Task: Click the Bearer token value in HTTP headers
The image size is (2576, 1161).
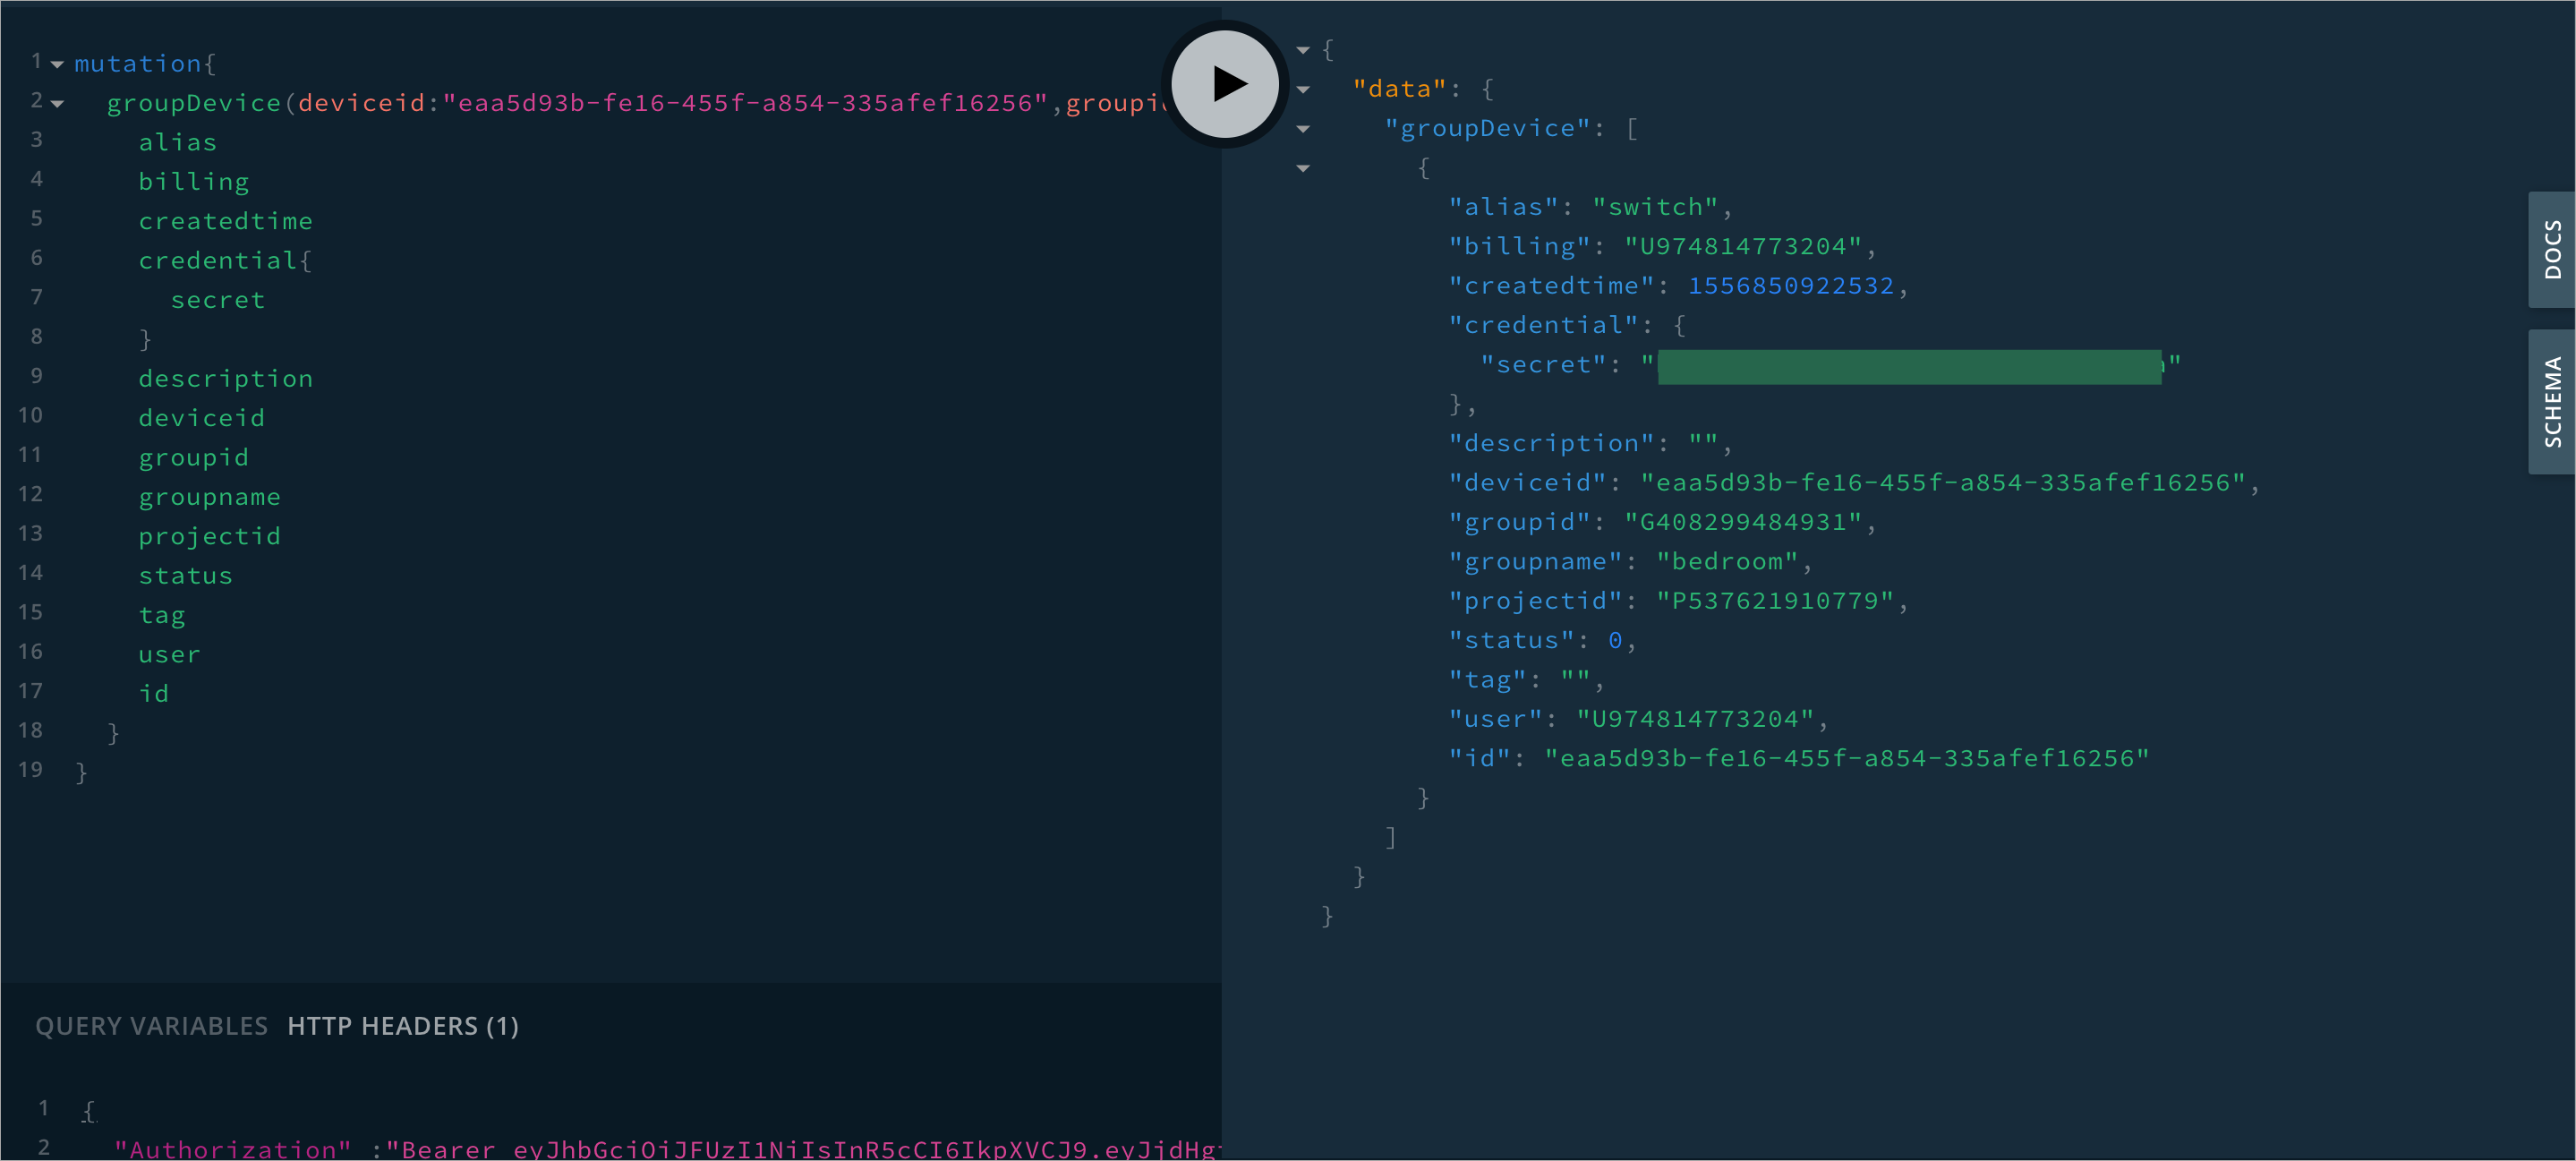Action: coord(804,1149)
